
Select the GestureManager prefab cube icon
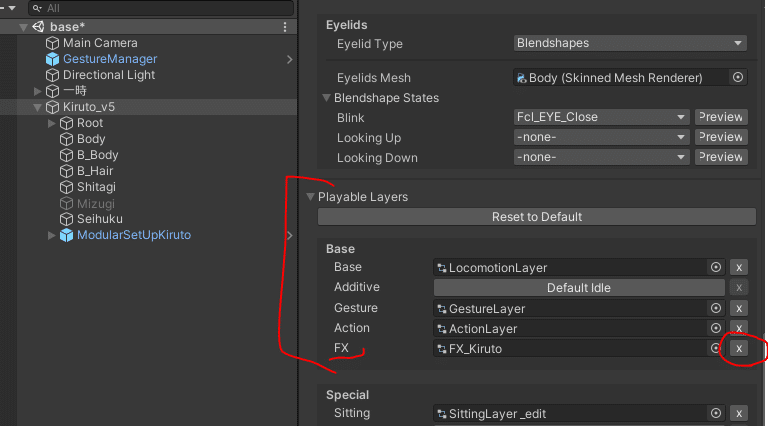click(52, 59)
